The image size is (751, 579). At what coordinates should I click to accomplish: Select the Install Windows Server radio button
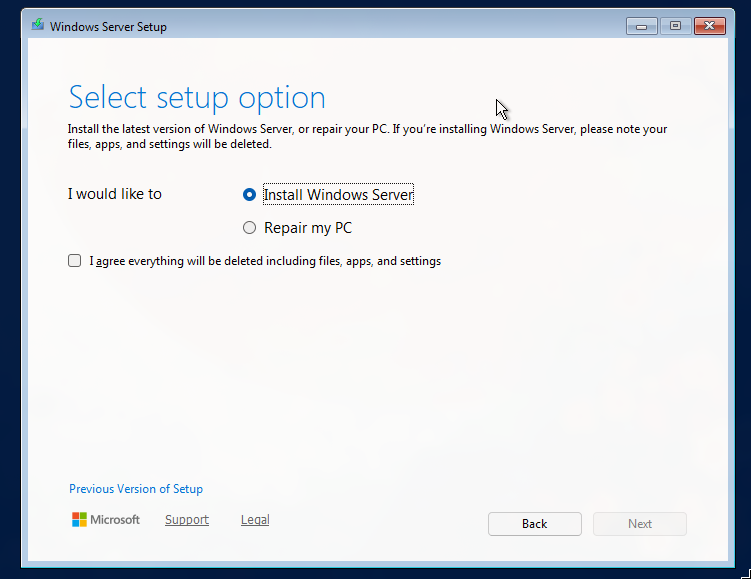point(249,194)
